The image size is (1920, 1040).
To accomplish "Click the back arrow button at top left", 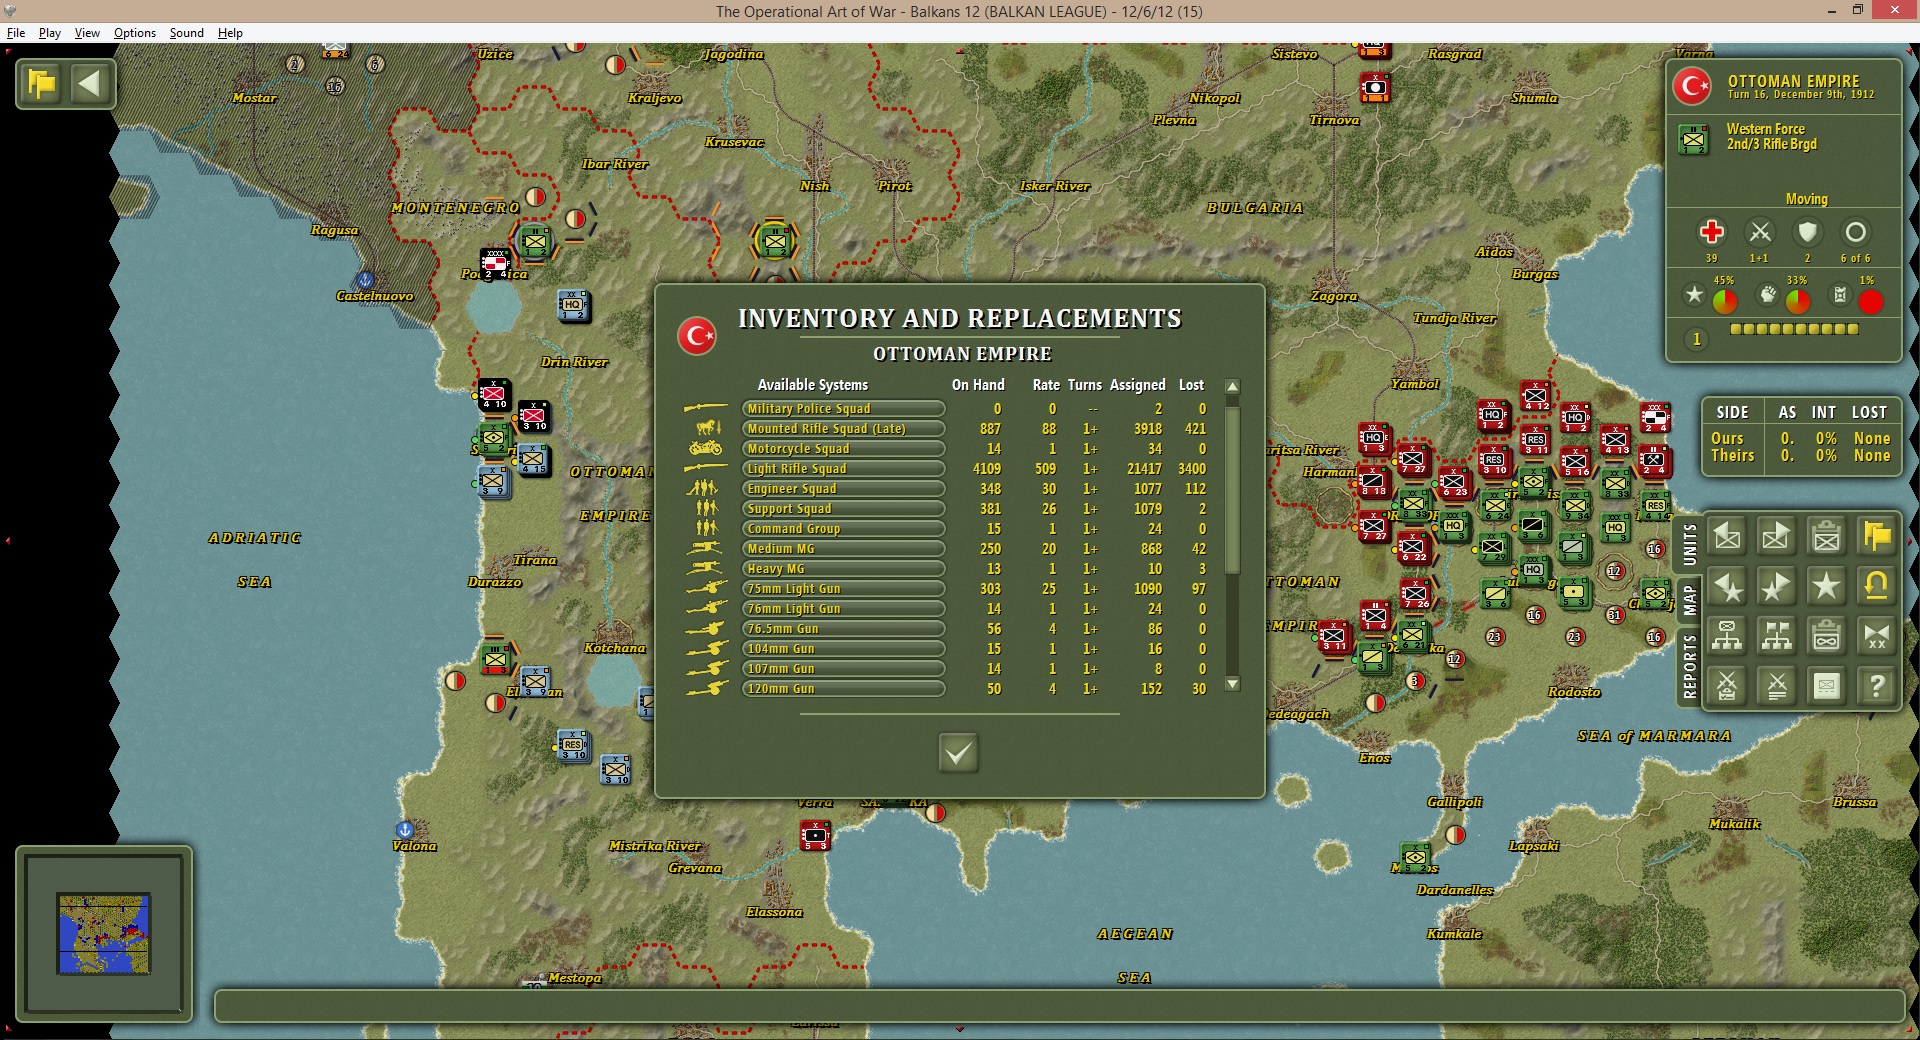I will pyautogui.click(x=90, y=84).
